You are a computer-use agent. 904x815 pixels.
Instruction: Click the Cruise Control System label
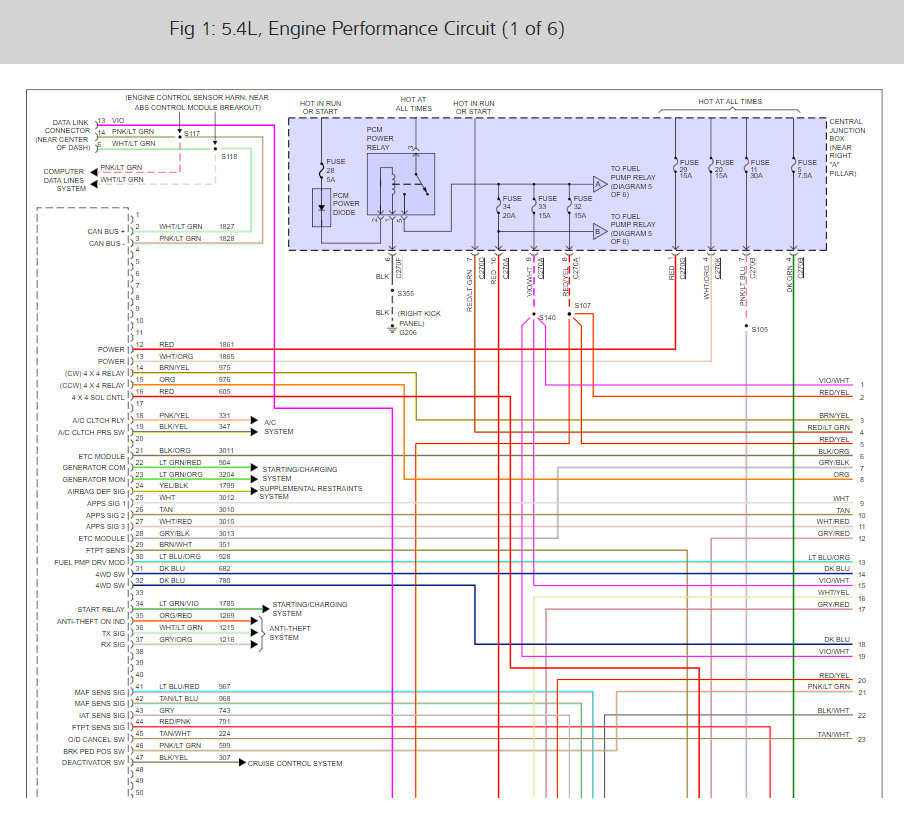tap(295, 763)
